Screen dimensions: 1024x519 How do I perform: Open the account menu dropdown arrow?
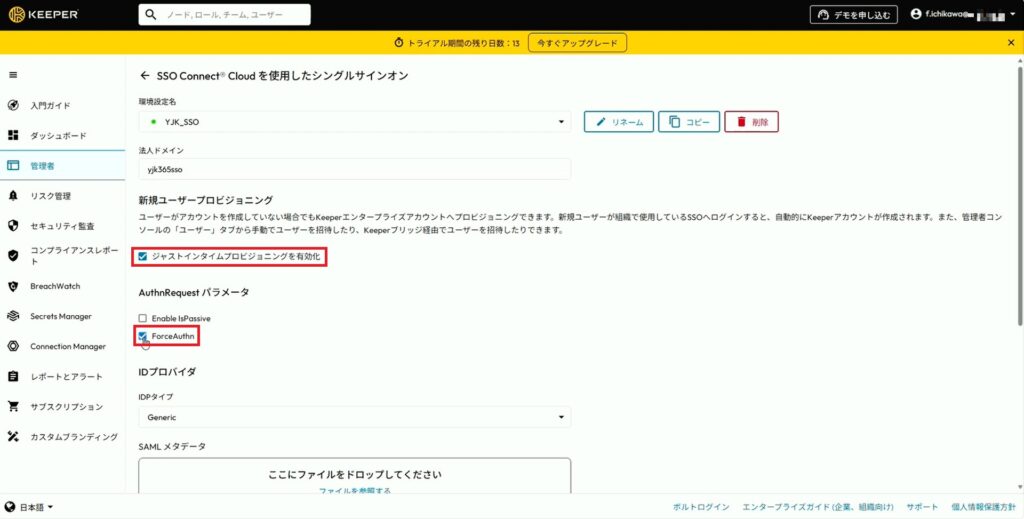coord(1013,14)
